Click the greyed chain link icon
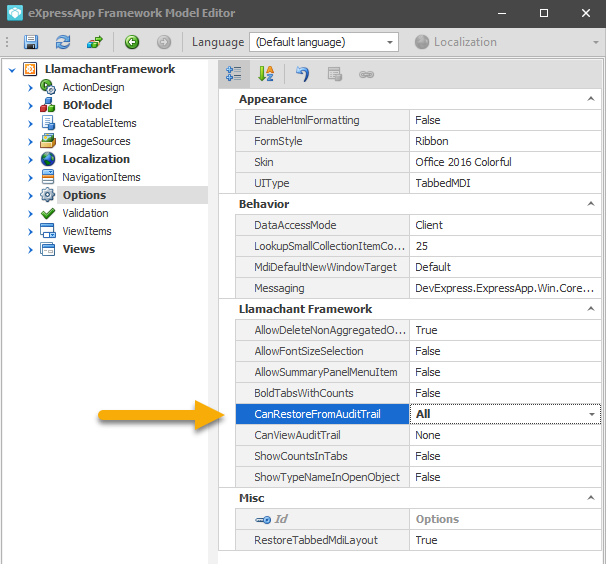Image resolution: width=606 pixels, height=564 pixels. tap(366, 74)
